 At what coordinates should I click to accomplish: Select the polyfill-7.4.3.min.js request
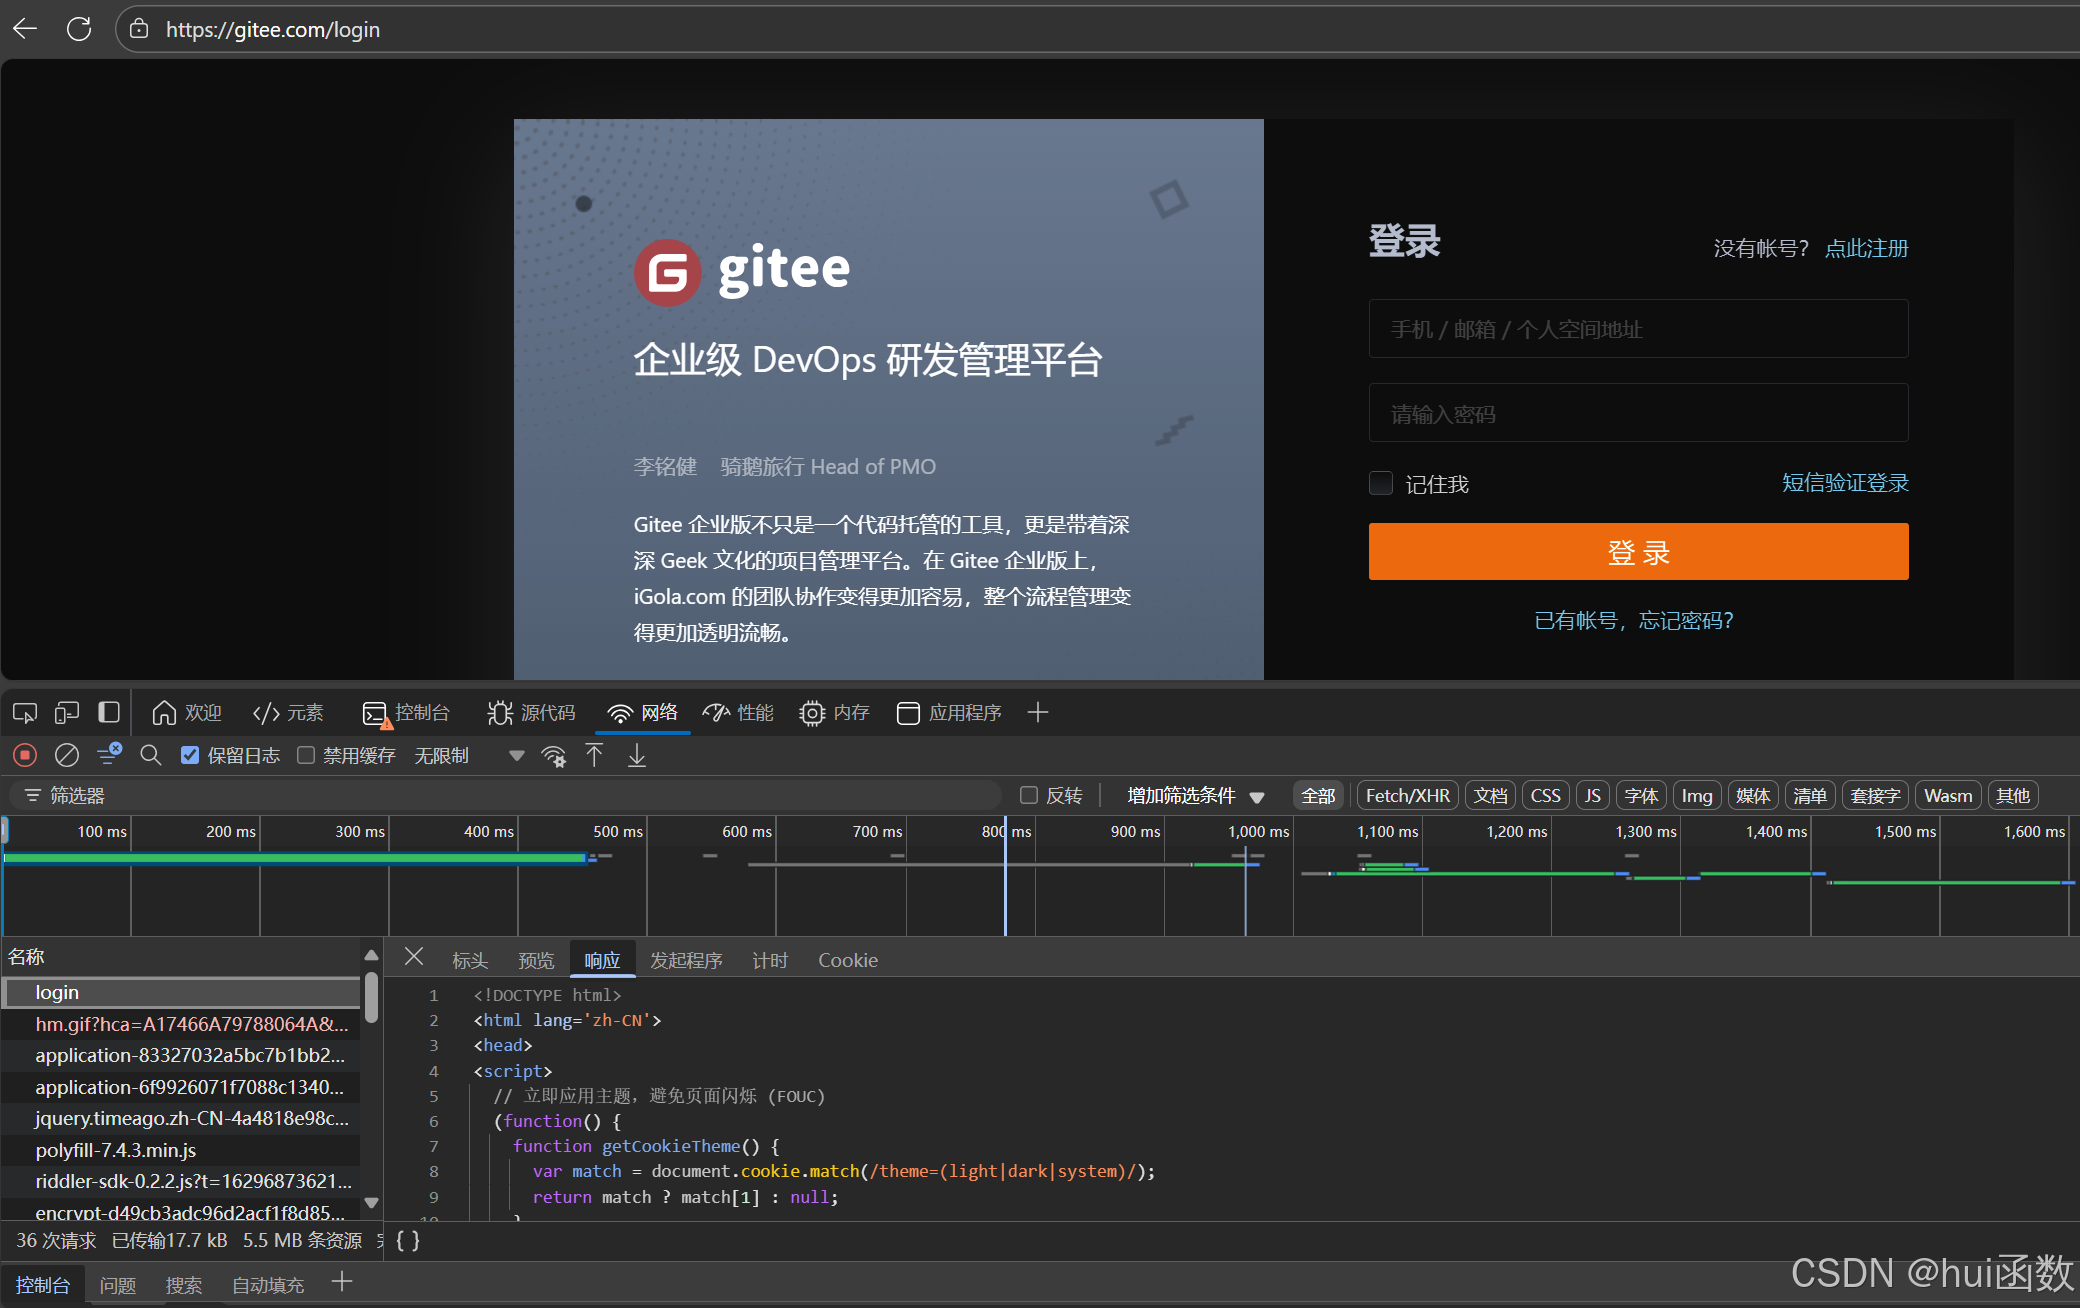181,1150
